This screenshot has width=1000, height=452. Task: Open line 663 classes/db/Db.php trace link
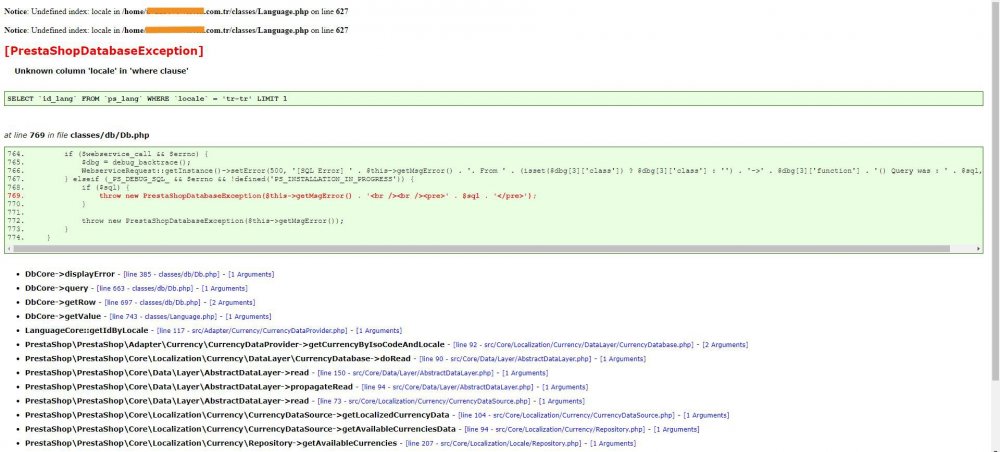coord(145,288)
